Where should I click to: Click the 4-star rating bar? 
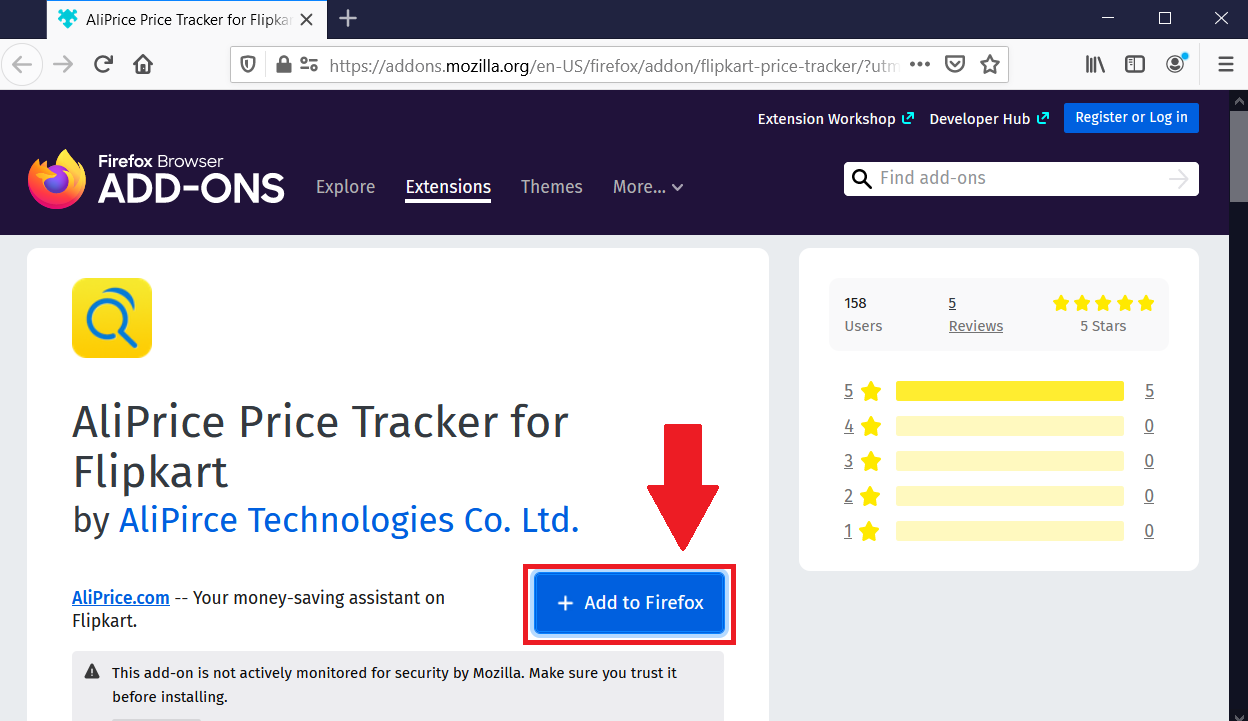point(1010,426)
